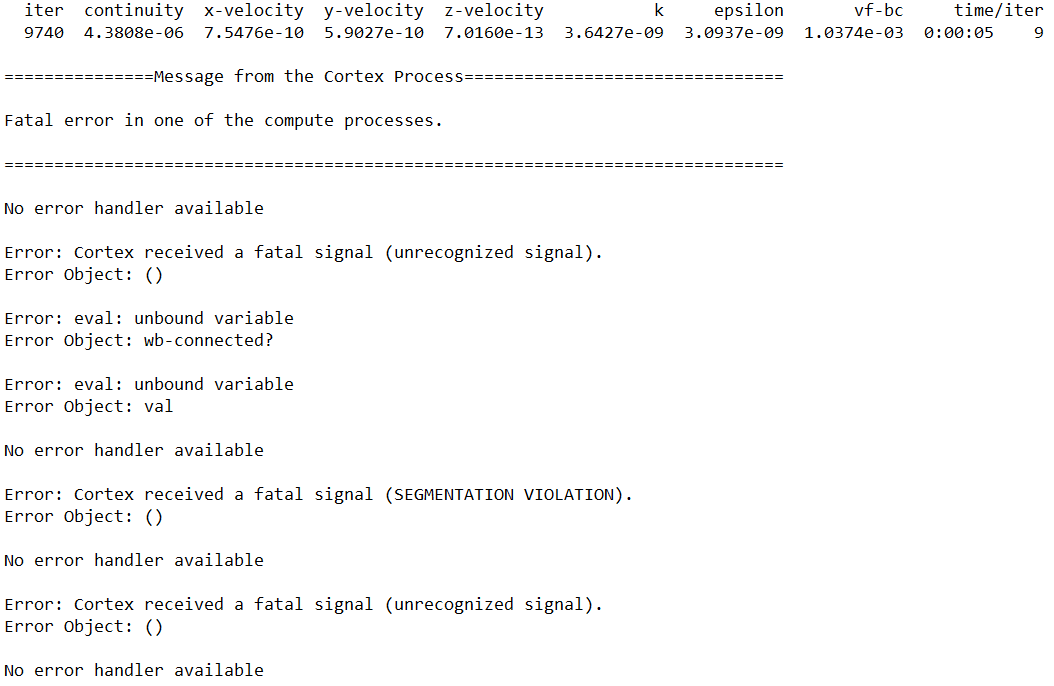Select the "z-velocity" column header
Viewport: 1054px width, 686px height.
494,11
